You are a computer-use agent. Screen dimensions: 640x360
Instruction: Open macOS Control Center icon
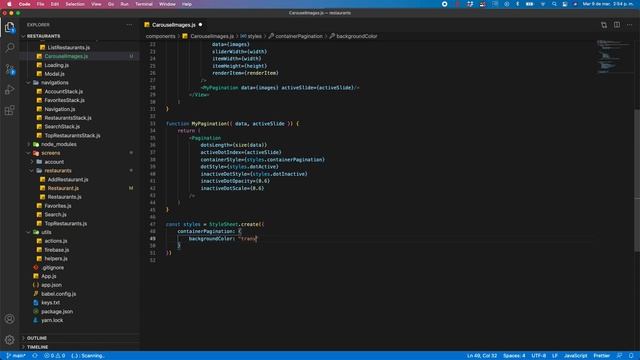(x=564, y=4)
